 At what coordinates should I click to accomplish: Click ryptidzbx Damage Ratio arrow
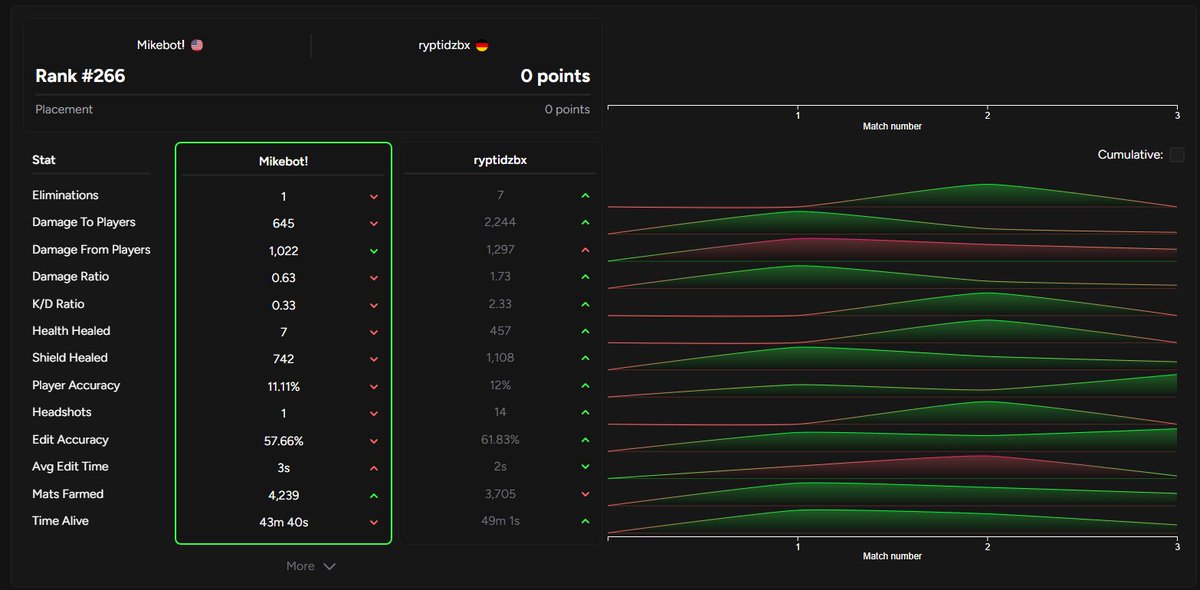585,277
